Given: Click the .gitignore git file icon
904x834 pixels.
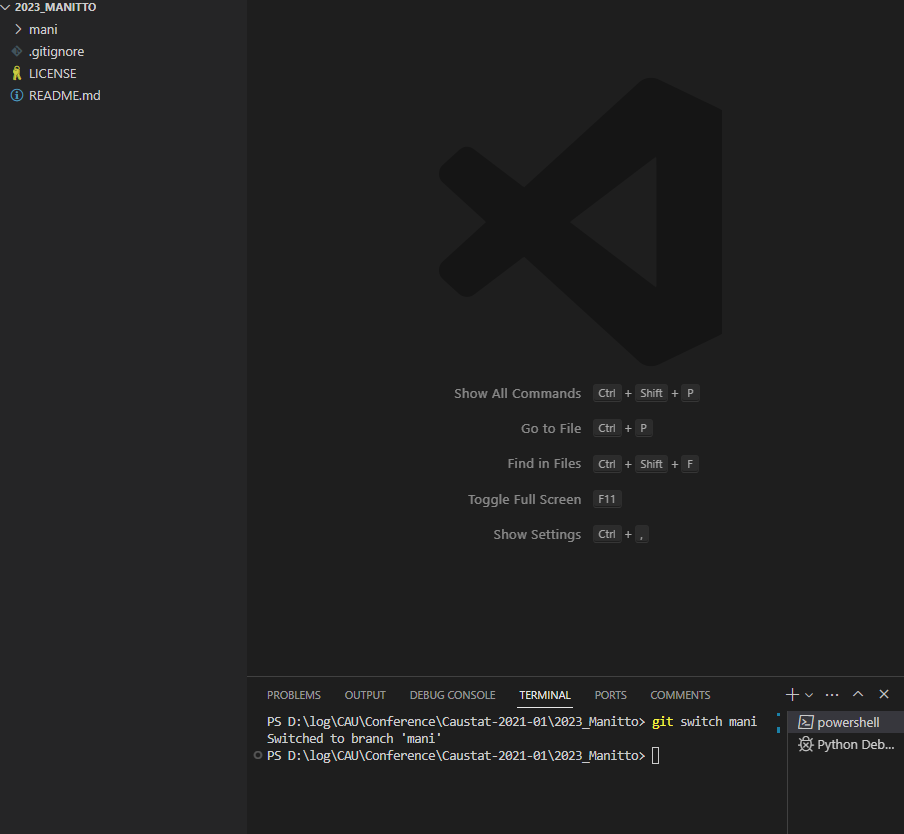Looking at the screenshot, I should 17,51.
